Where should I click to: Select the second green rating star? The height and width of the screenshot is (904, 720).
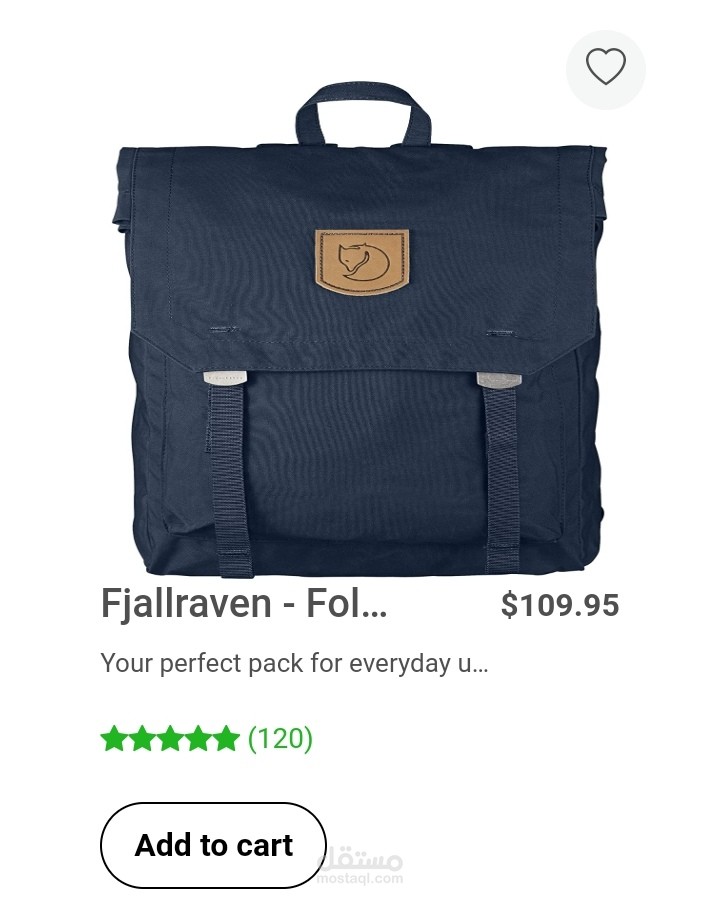[x=142, y=739]
